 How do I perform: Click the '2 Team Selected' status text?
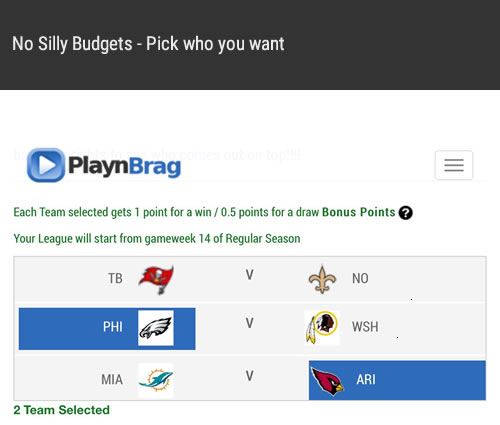click(x=61, y=410)
